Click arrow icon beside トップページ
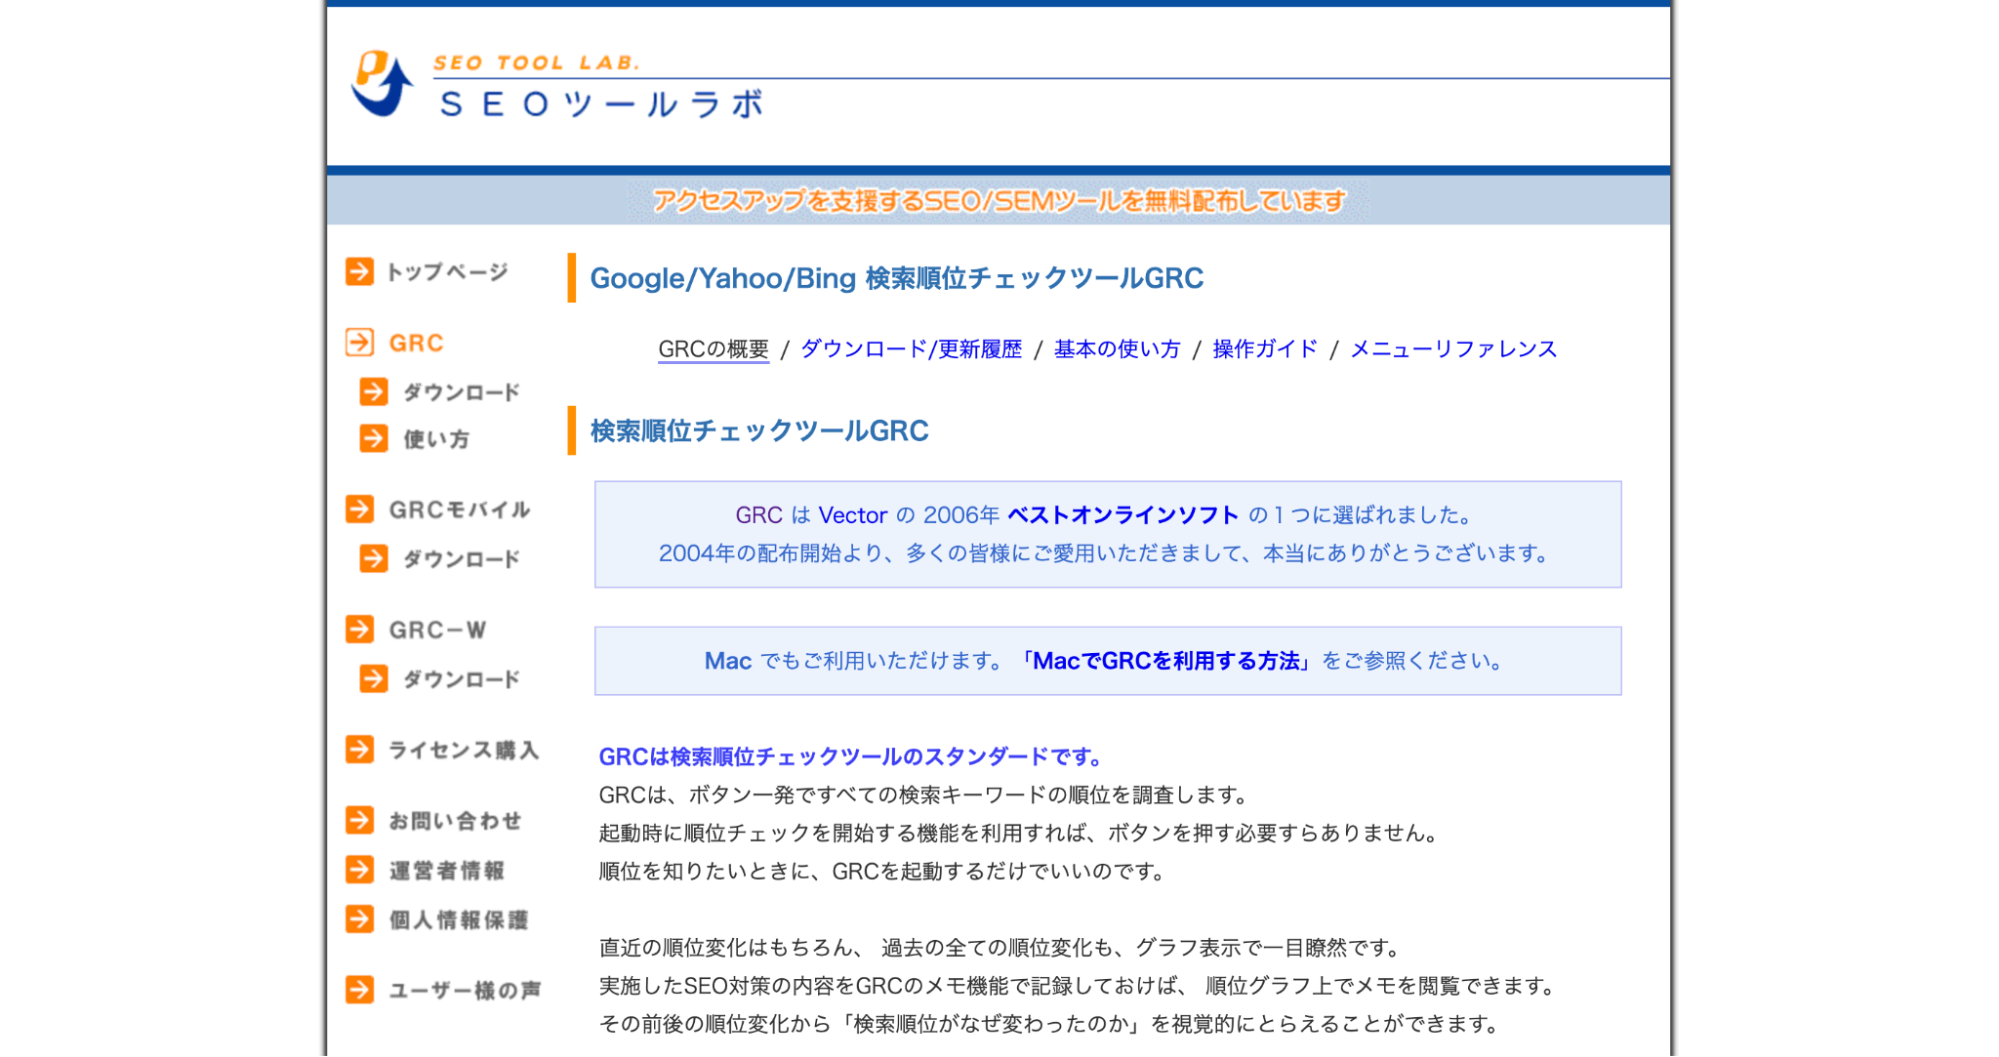This screenshot has width=1999, height=1057. (359, 271)
